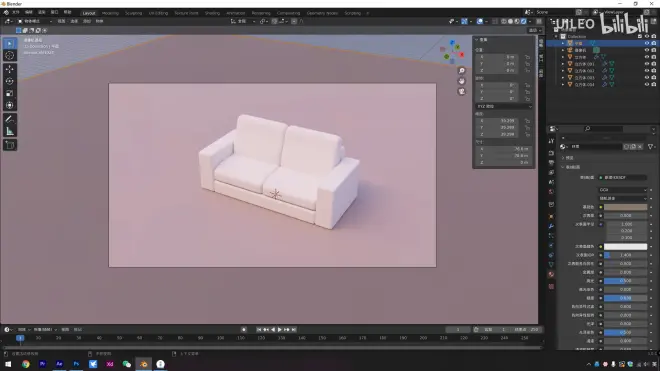The height and width of the screenshot is (371, 660).
Task: Hide the 摄像机 camera object
Action: [x=647, y=50]
